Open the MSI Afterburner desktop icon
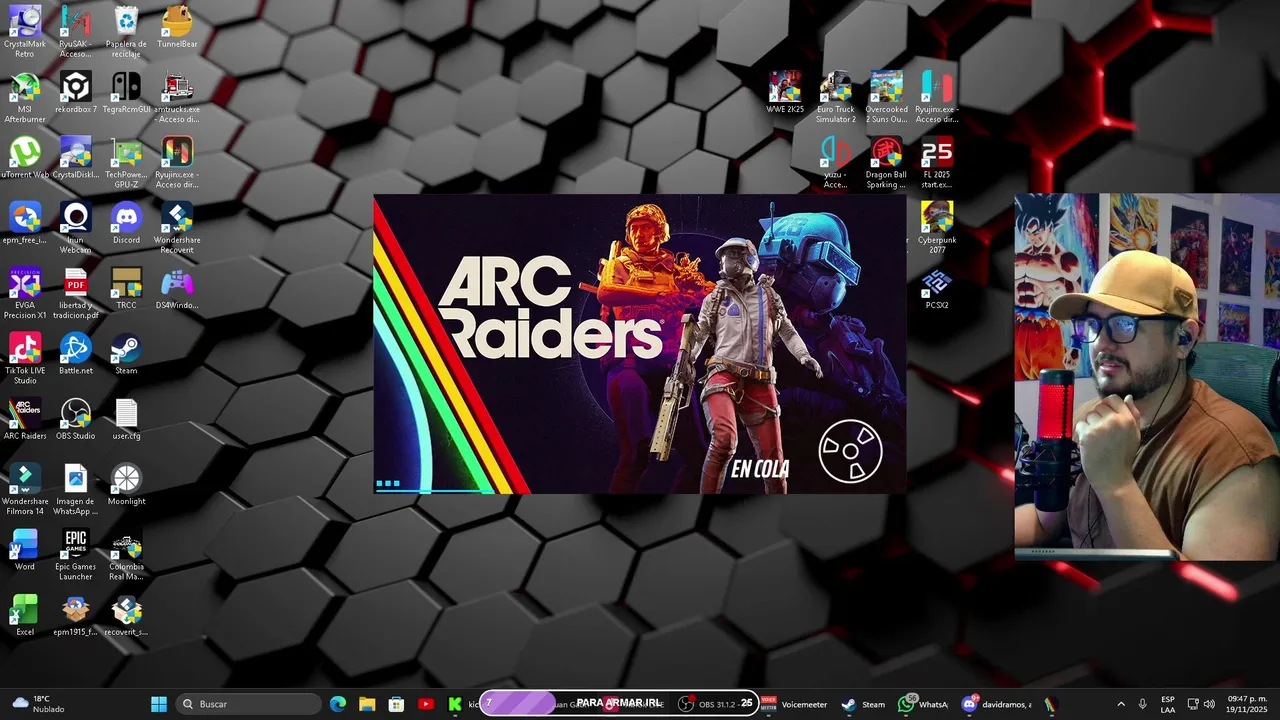The height and width of the screenshot is (720, 1280). coord(24,97)
